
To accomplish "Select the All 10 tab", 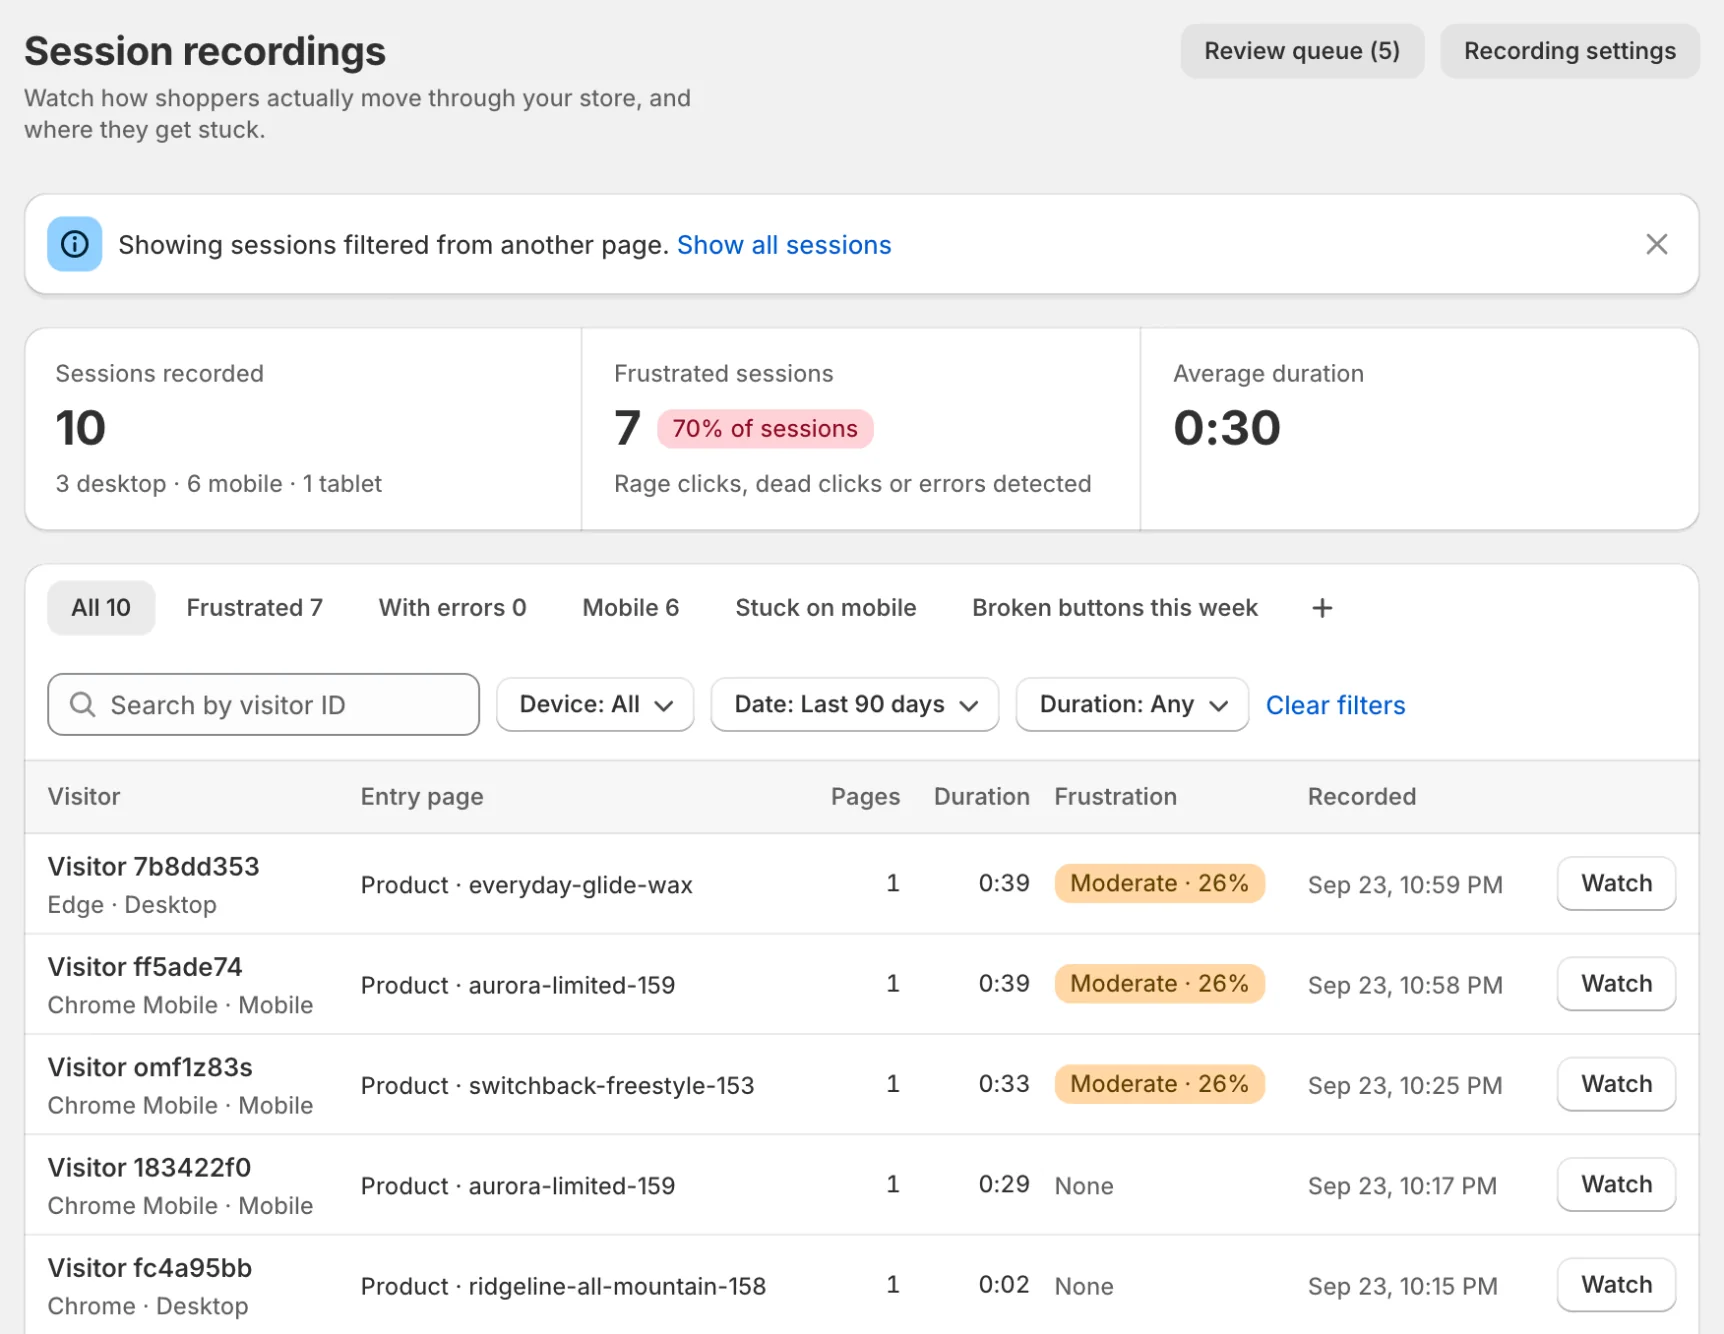I will coord(101,608).
